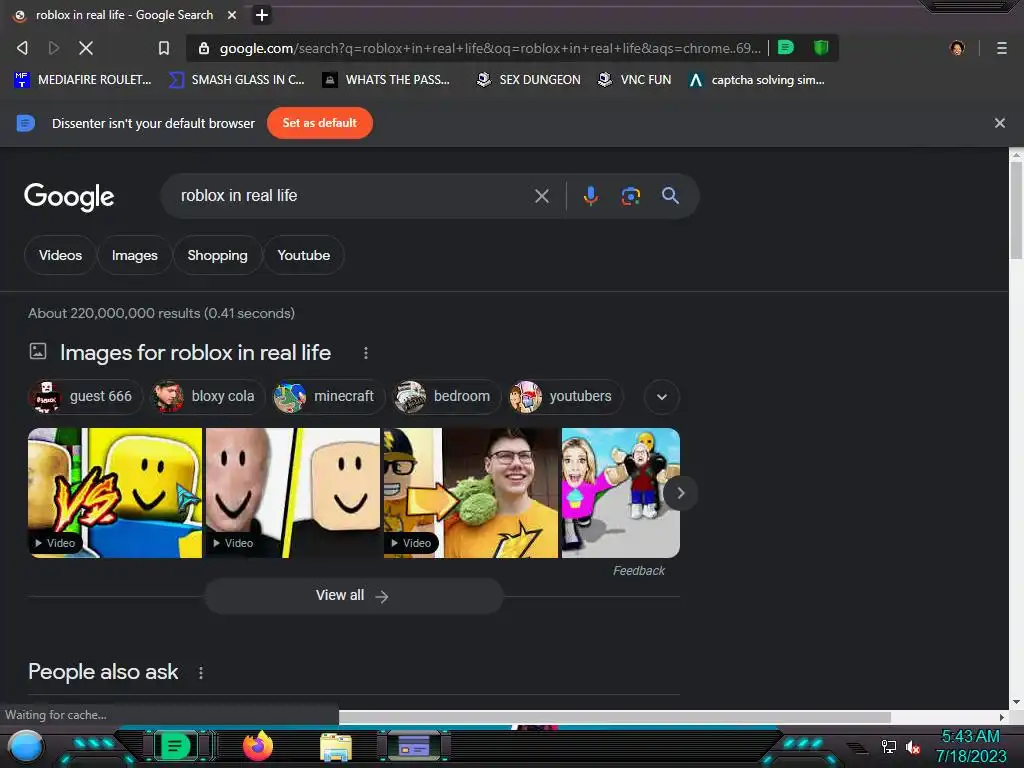Open the browser profile avatar
The image size is (1024, 768).
(957, 48)
